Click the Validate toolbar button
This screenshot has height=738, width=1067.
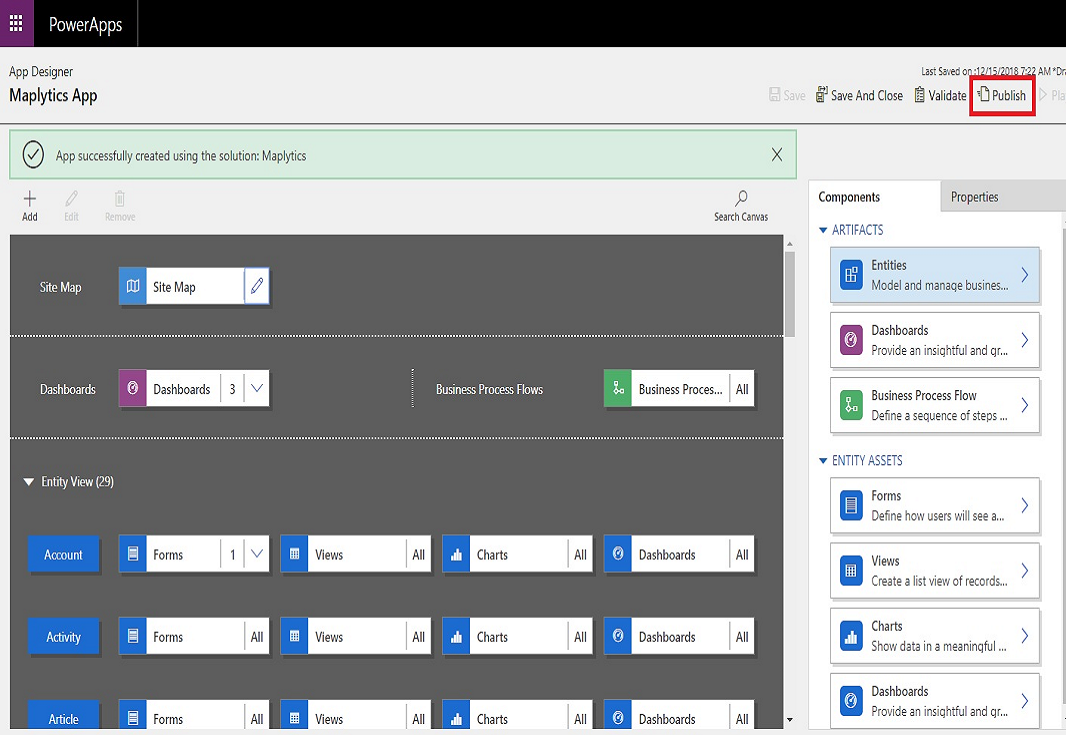point(940,95)
